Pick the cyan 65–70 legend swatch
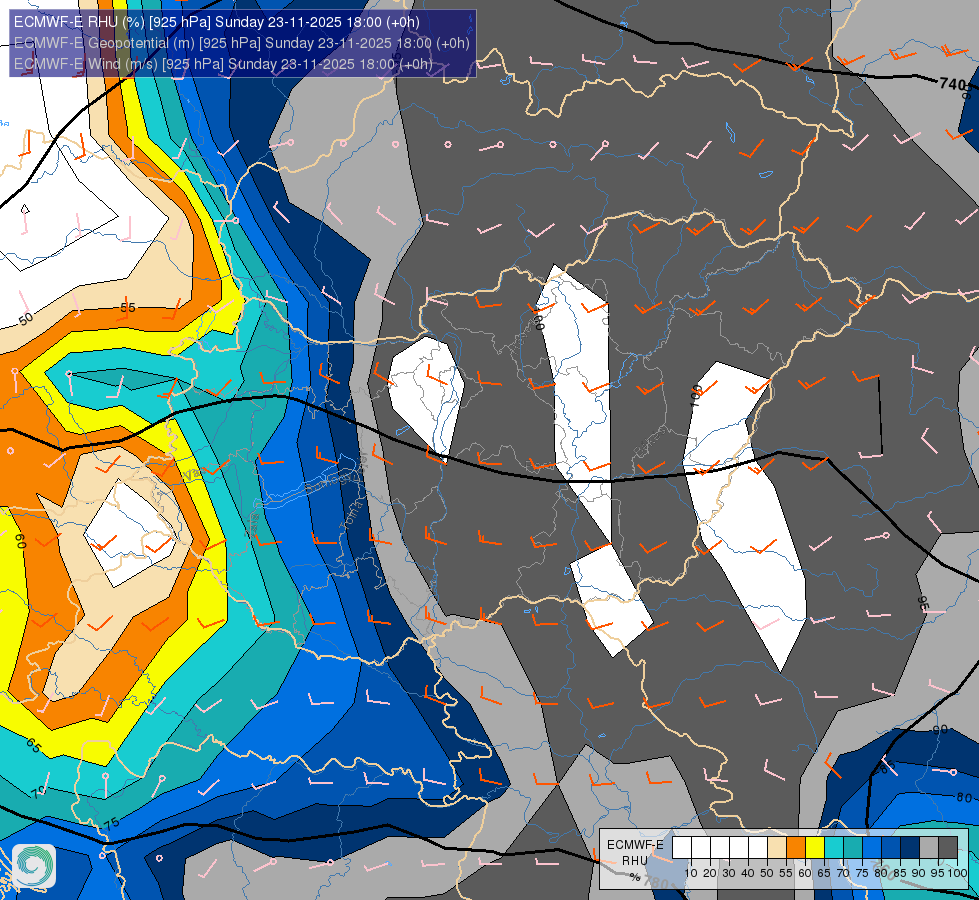Screen dimensions: 979x900 tap(834, 847)
